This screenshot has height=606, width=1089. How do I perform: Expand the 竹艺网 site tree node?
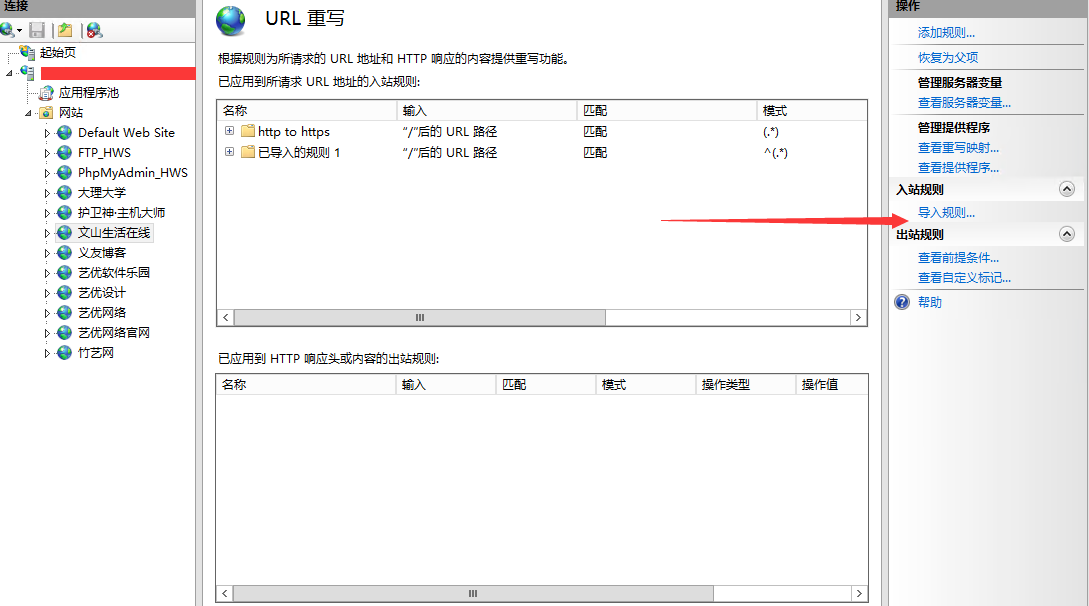click(x=45, y=352)
